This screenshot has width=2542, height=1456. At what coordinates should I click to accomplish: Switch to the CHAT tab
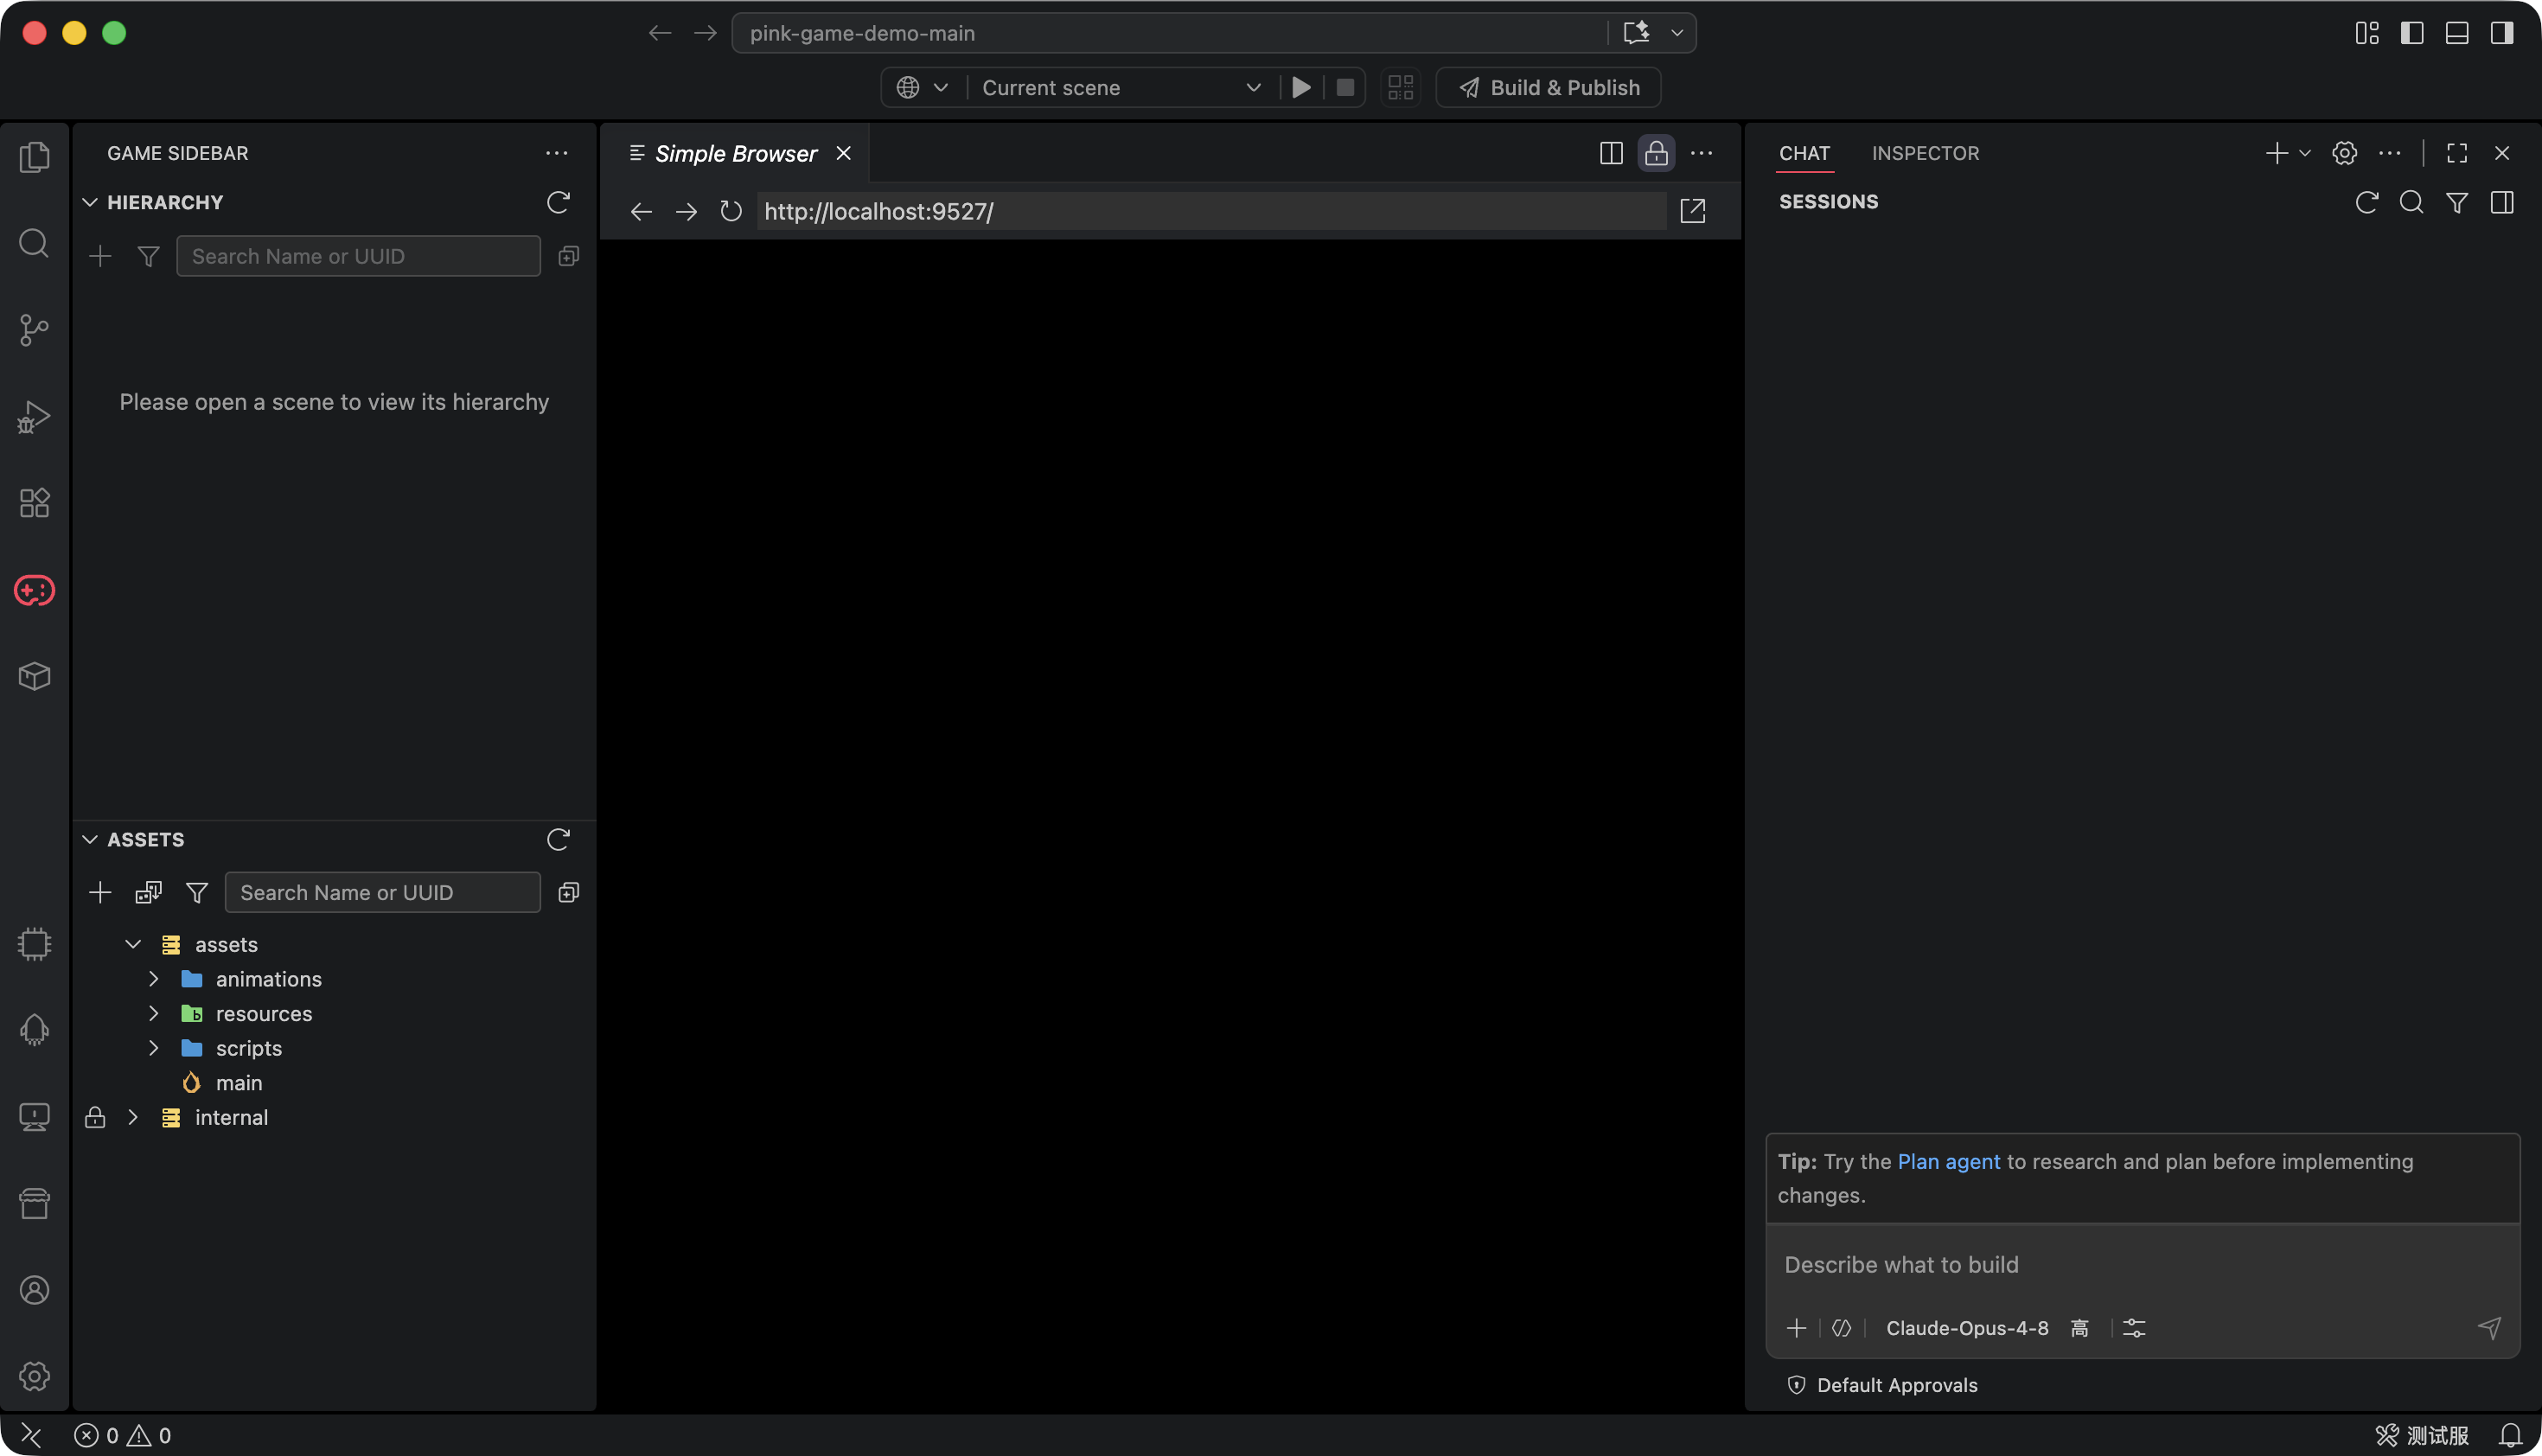point(1804,153)
